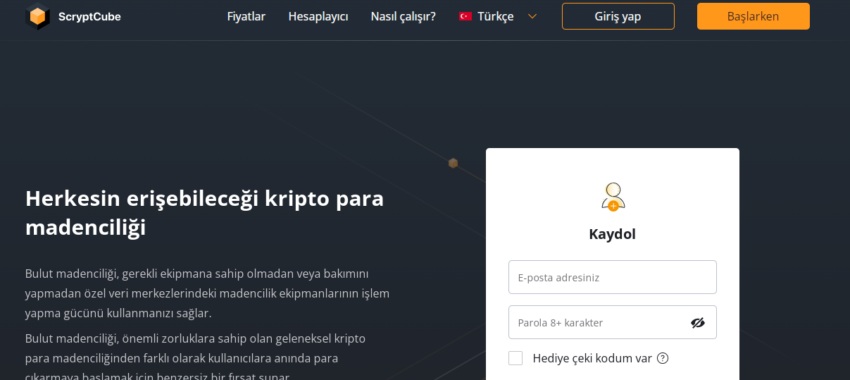
Task: Click 'Herkesin erişebileceği kripto para' heading
Action: 204,213
